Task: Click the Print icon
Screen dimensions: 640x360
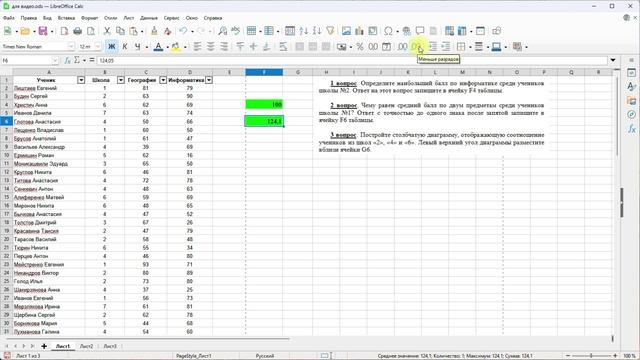Action: tap(78, 31)
